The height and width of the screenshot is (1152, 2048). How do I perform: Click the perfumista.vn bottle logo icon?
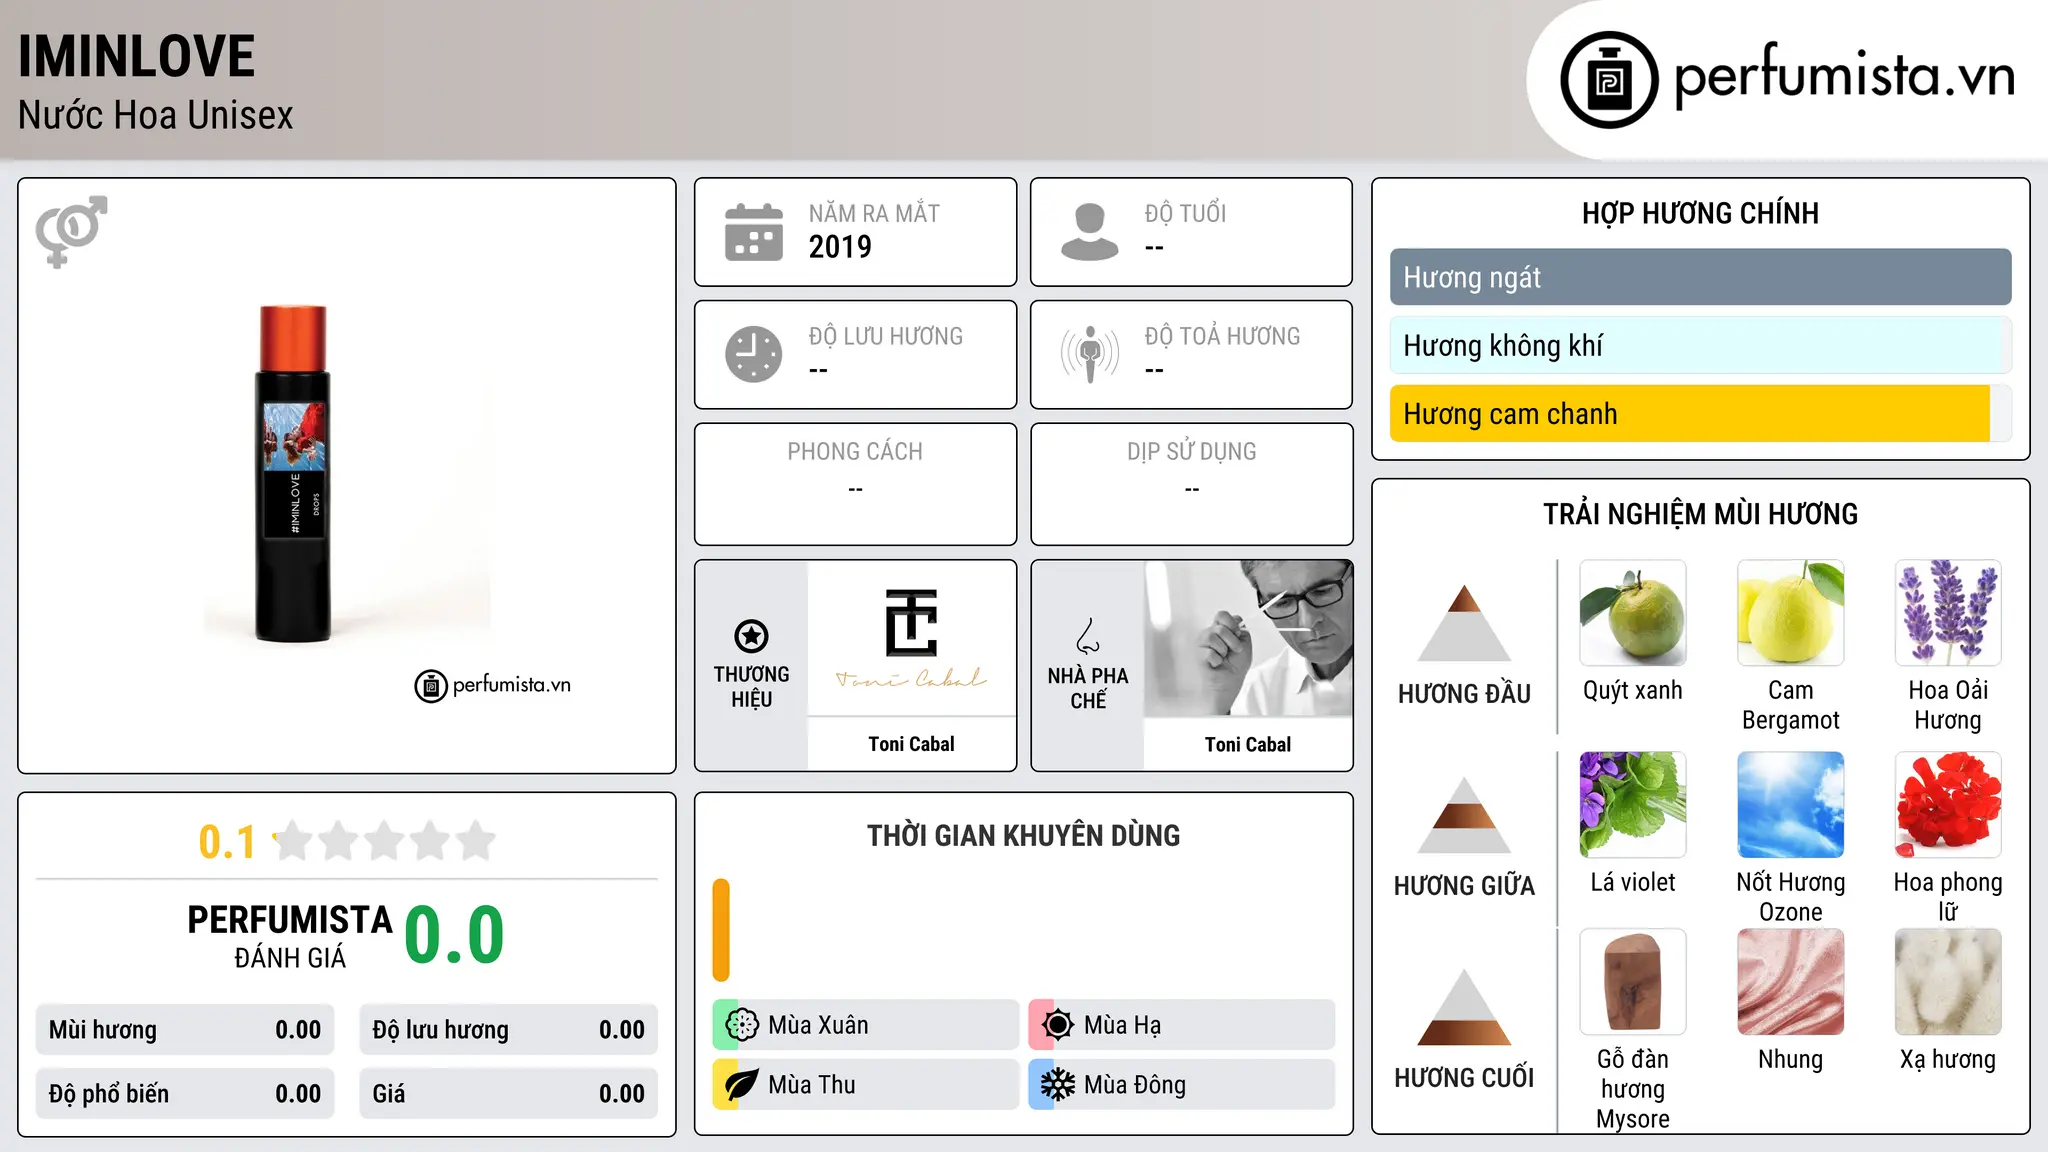coord(1609,80)
